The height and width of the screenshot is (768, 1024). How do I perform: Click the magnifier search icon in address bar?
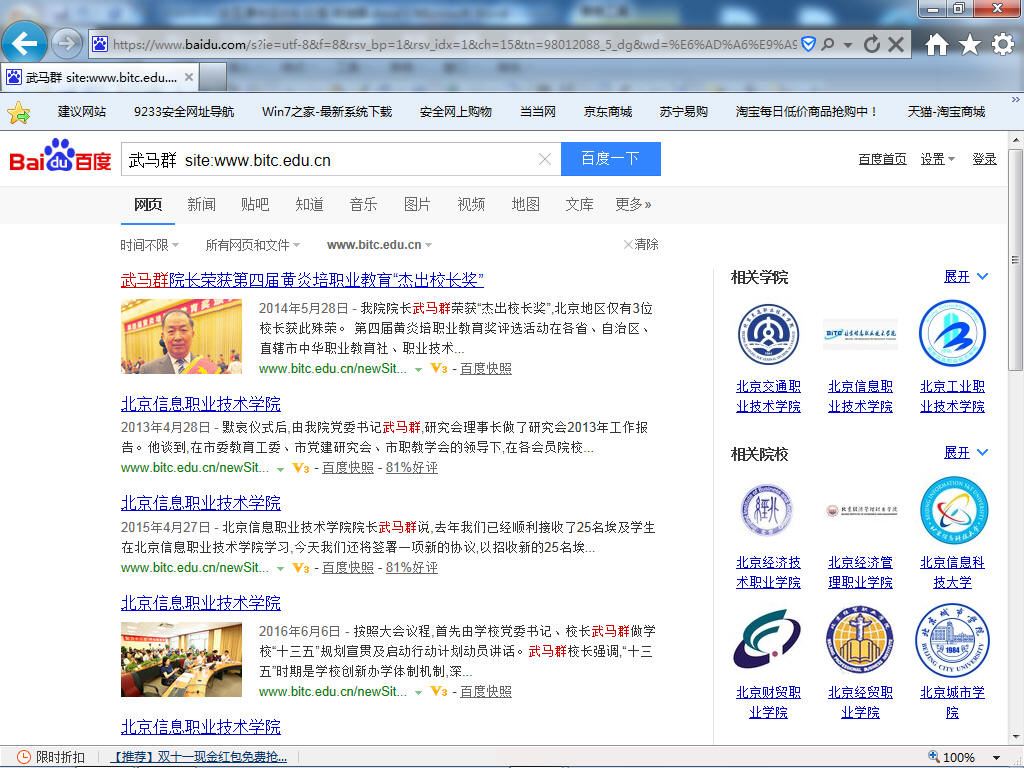tap(828, 44)
